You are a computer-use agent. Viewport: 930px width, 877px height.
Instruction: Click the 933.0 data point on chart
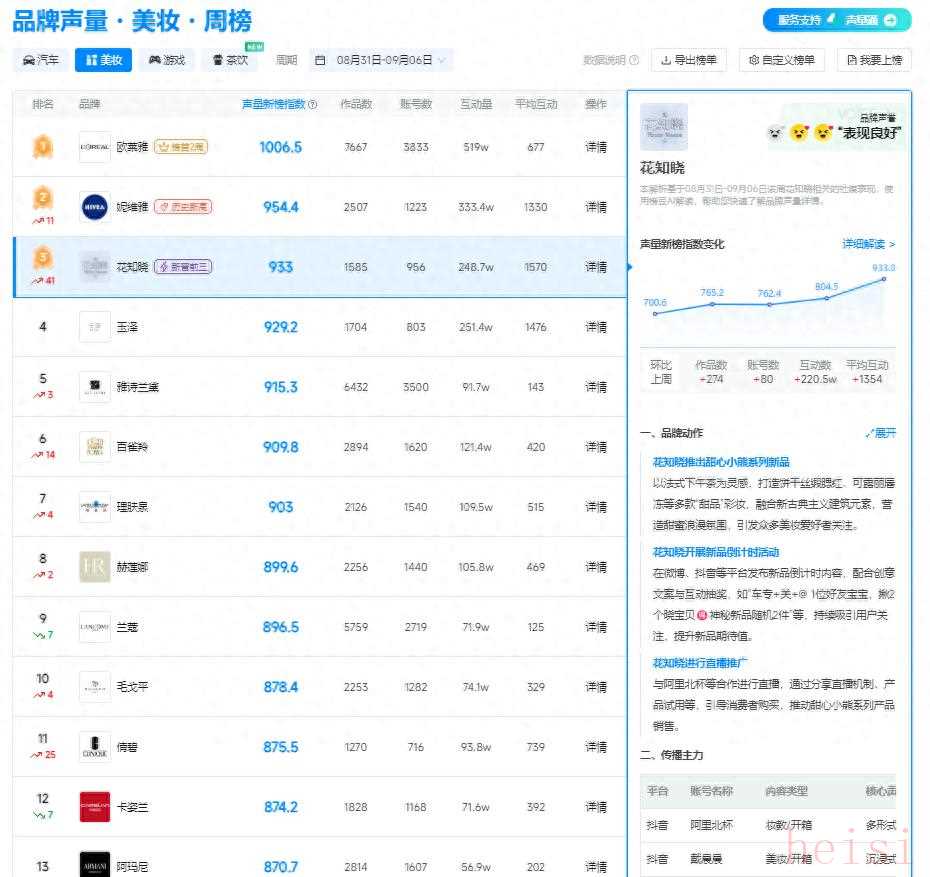[x=884, y=279]
